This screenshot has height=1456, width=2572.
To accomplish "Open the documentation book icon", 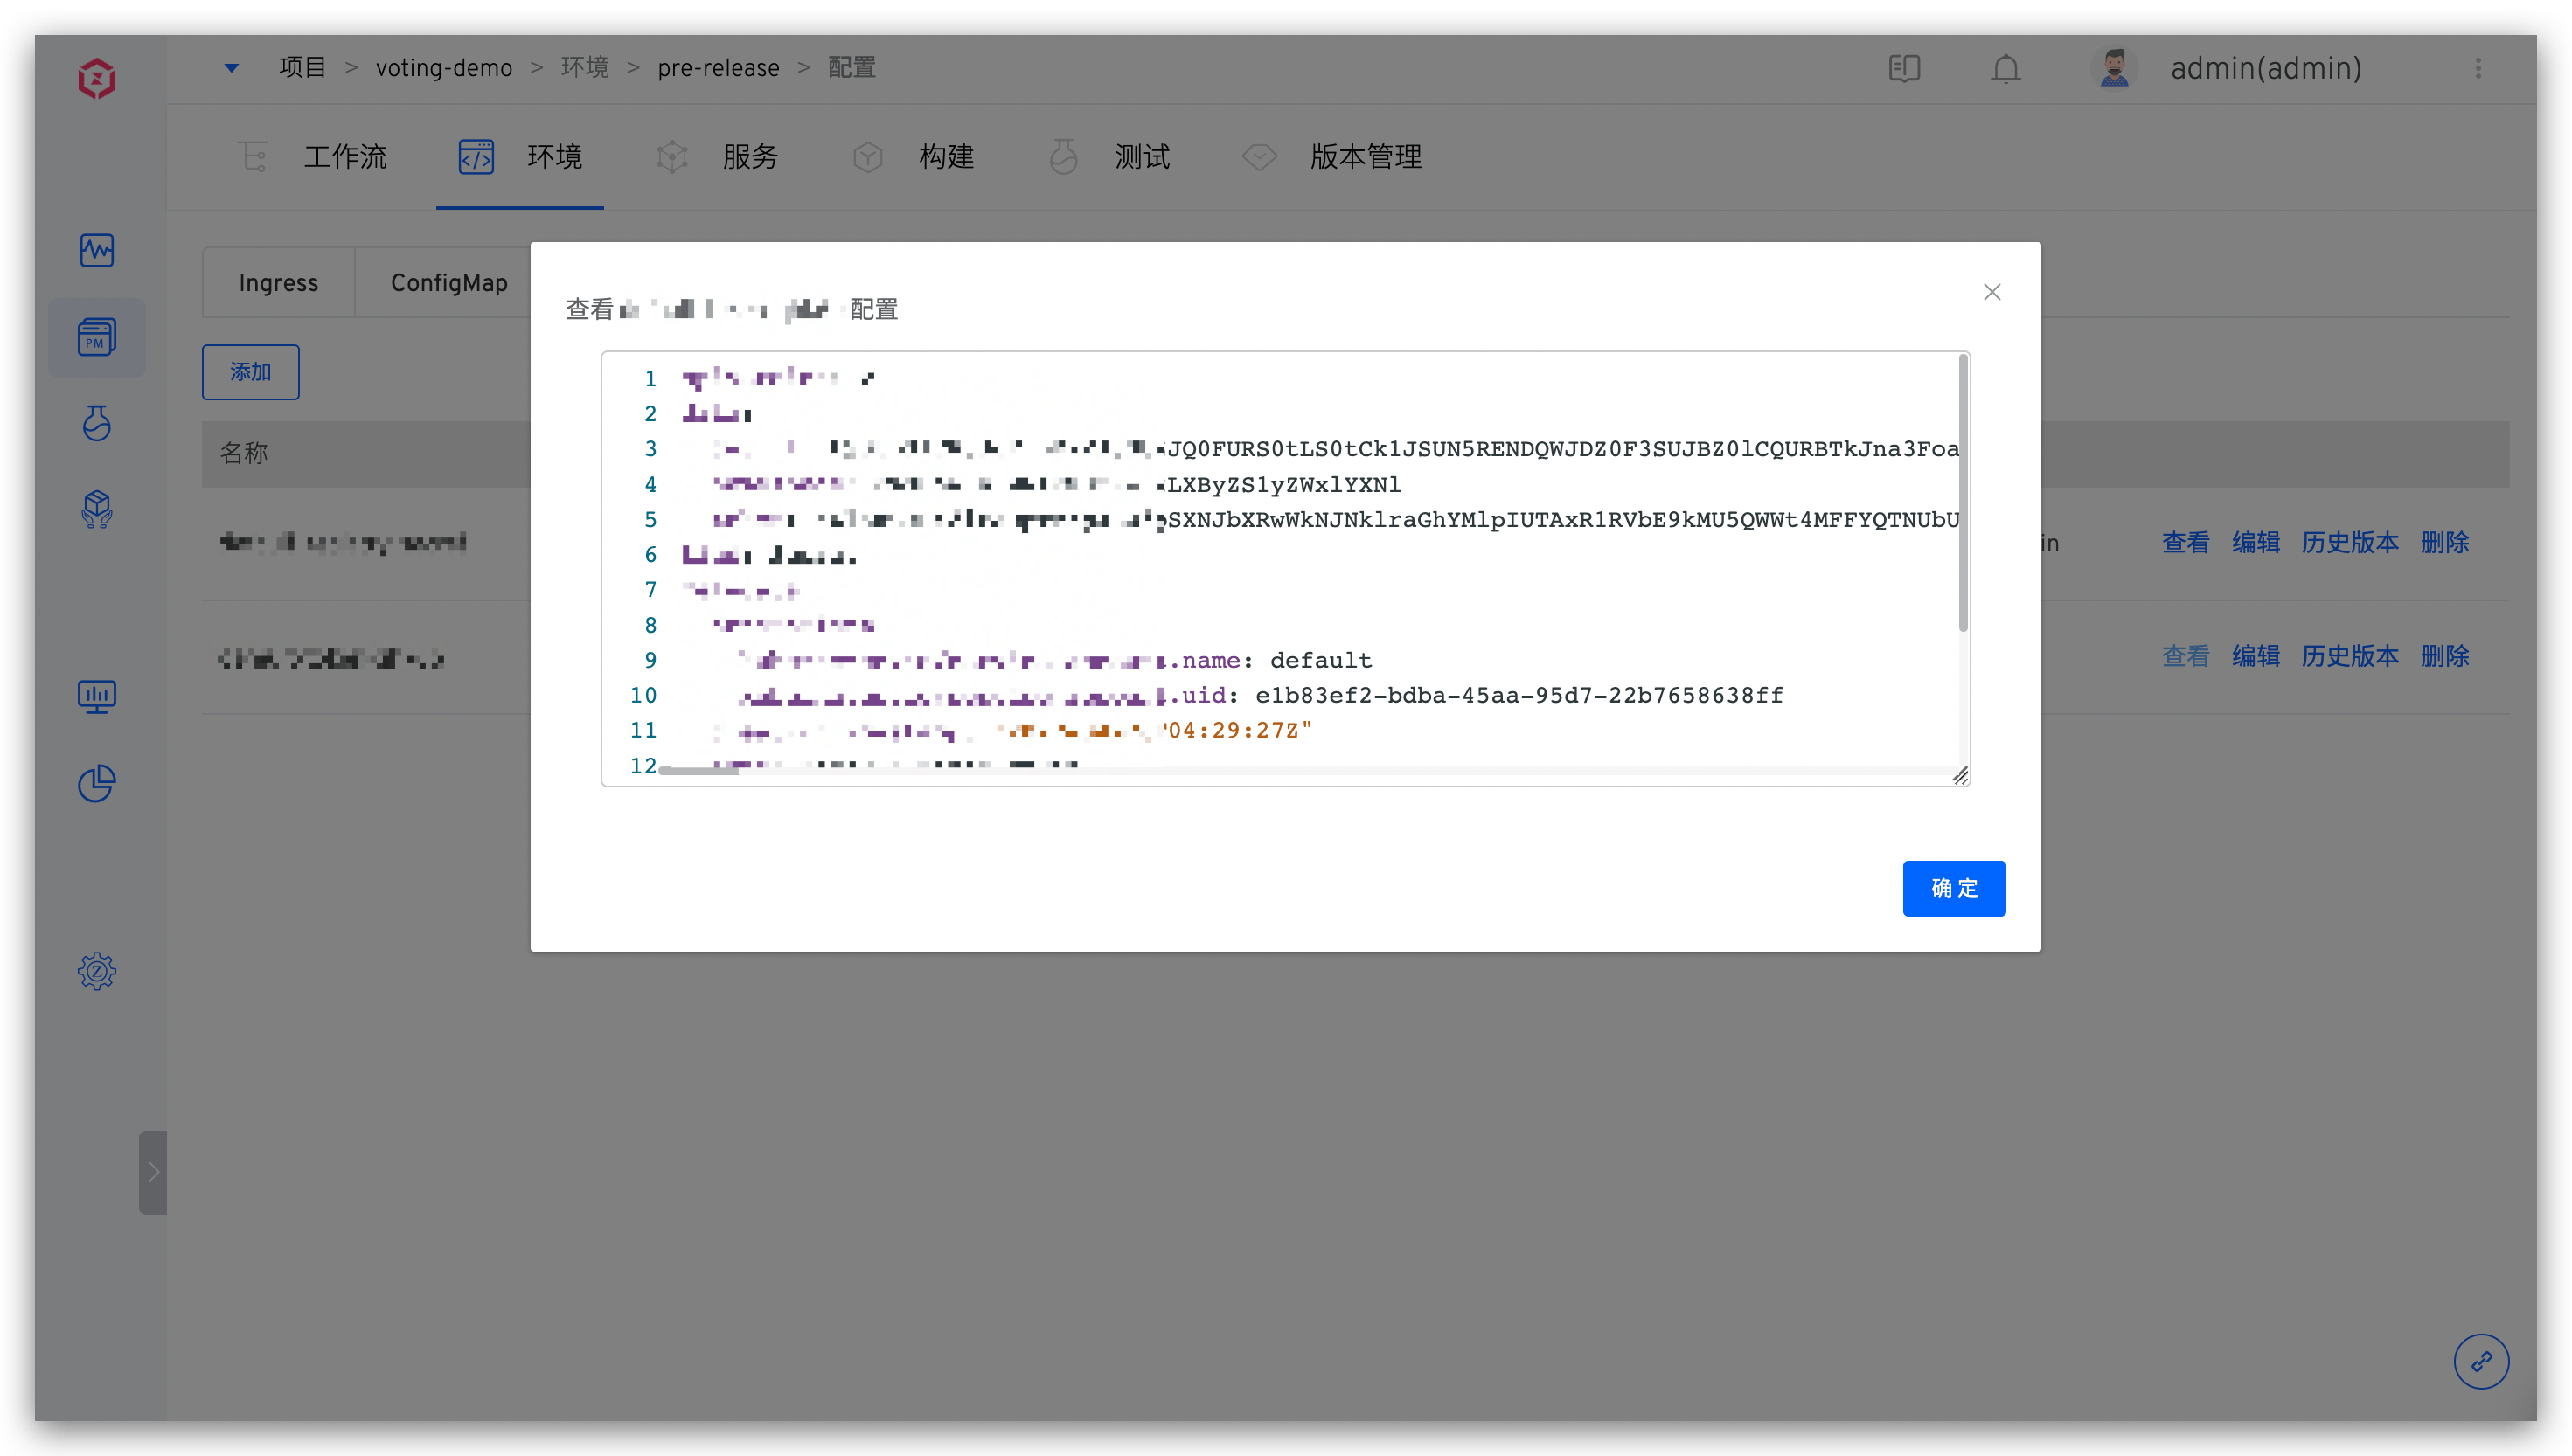I will [1904, 68].
